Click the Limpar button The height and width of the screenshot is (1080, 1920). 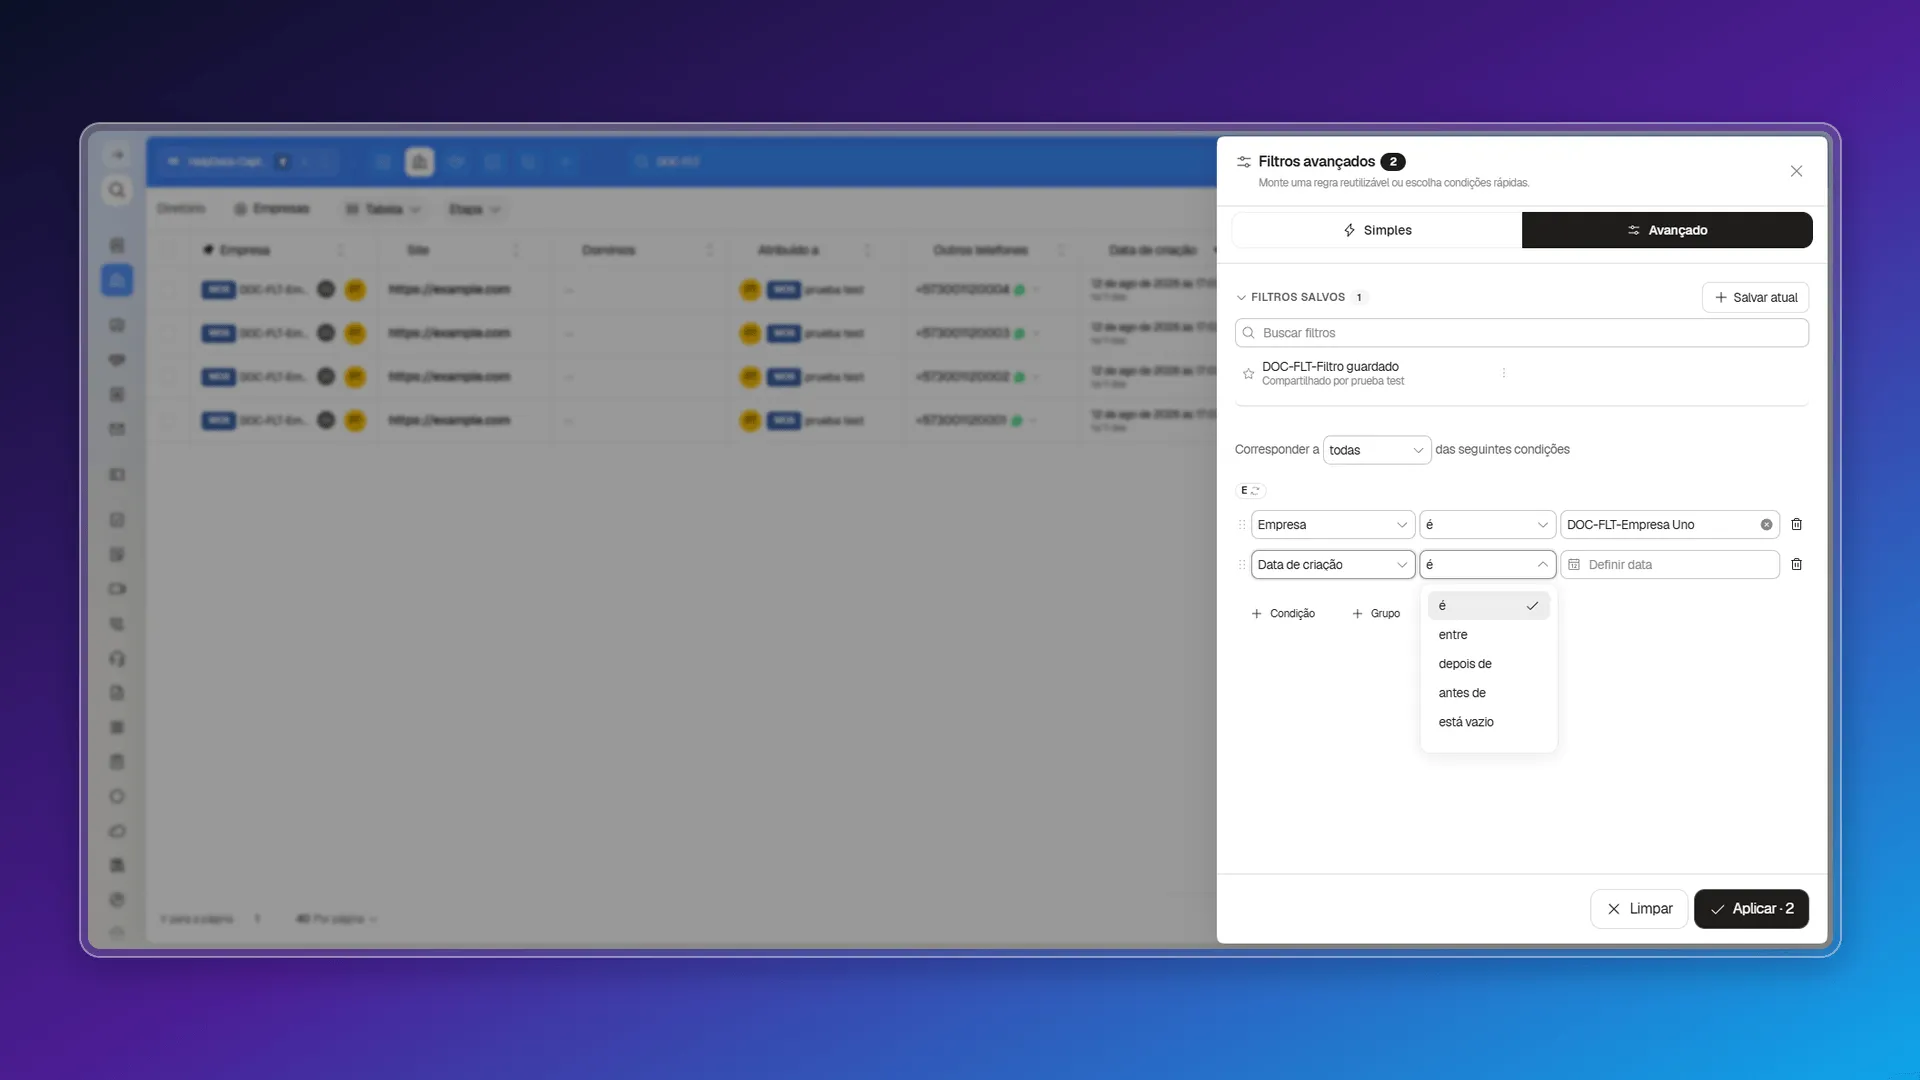(x=1639, y=909)
